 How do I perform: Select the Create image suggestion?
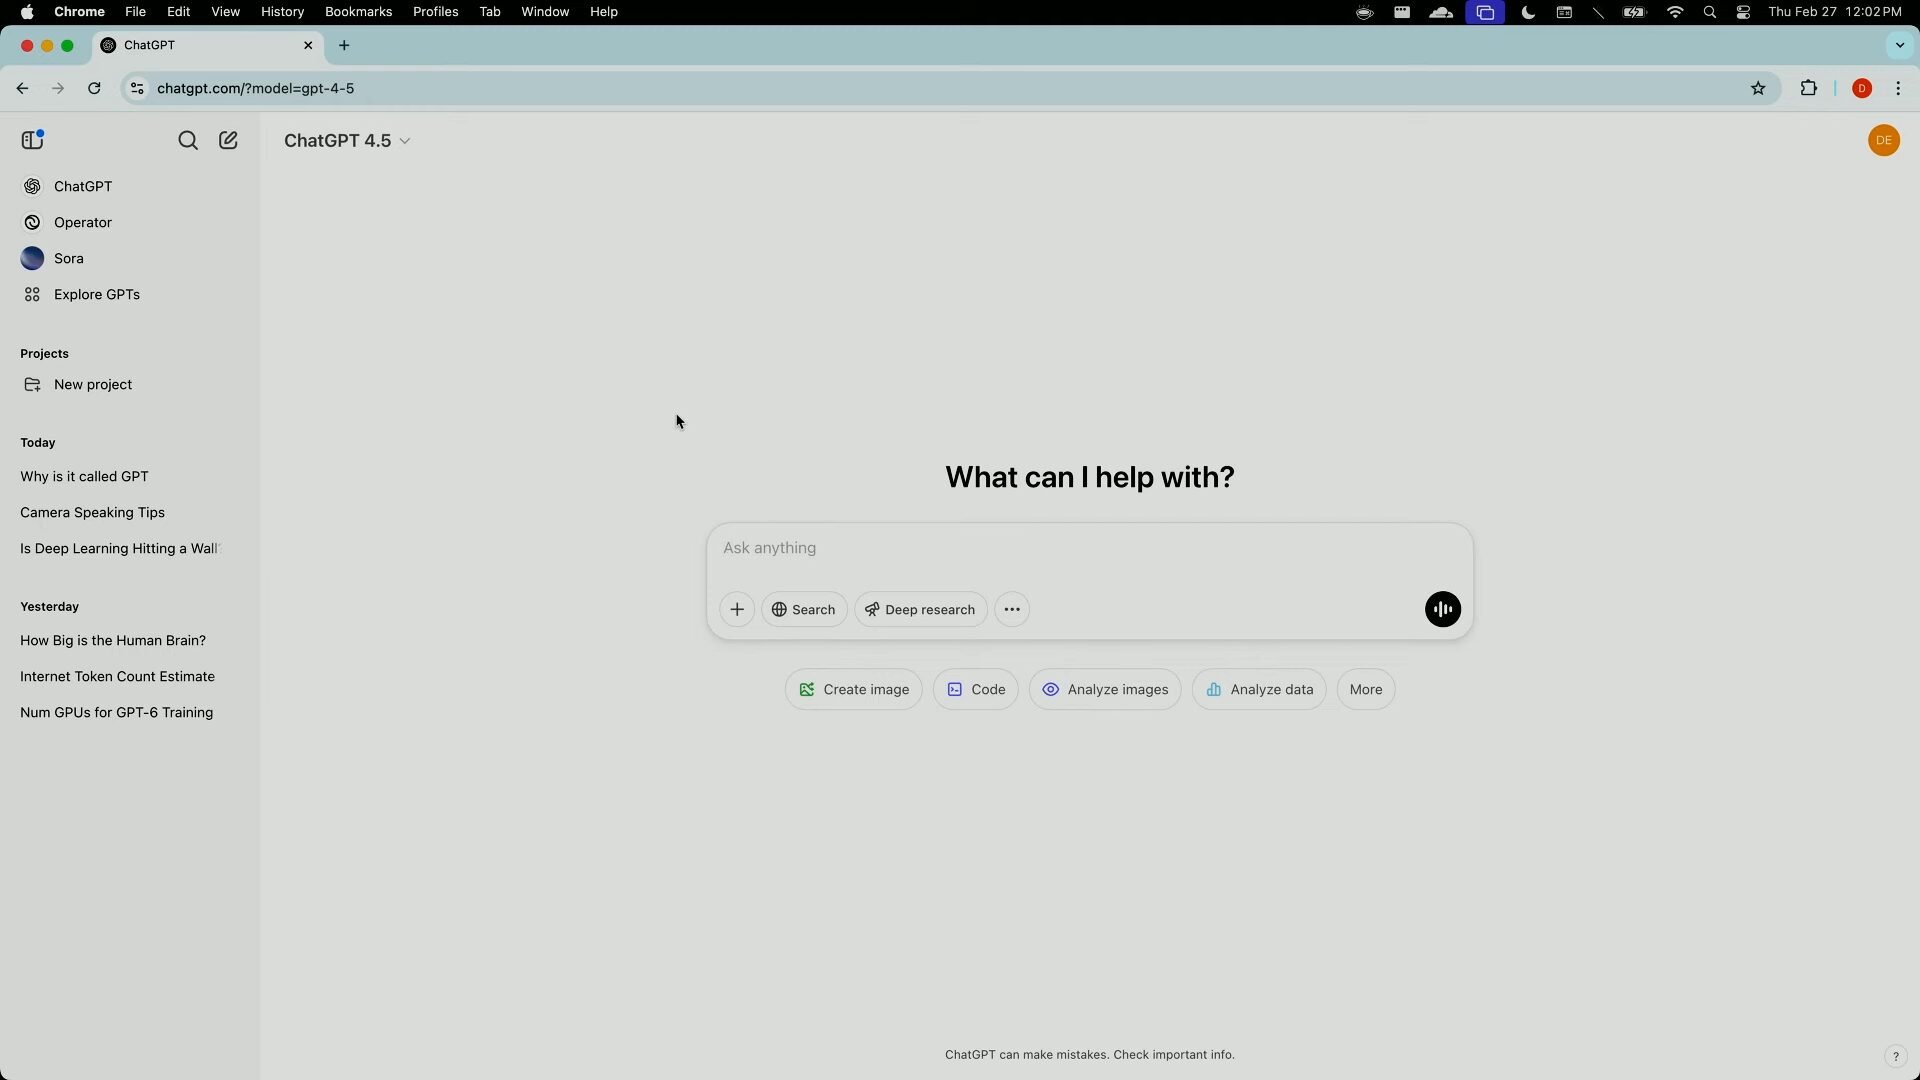click(853, 689)
